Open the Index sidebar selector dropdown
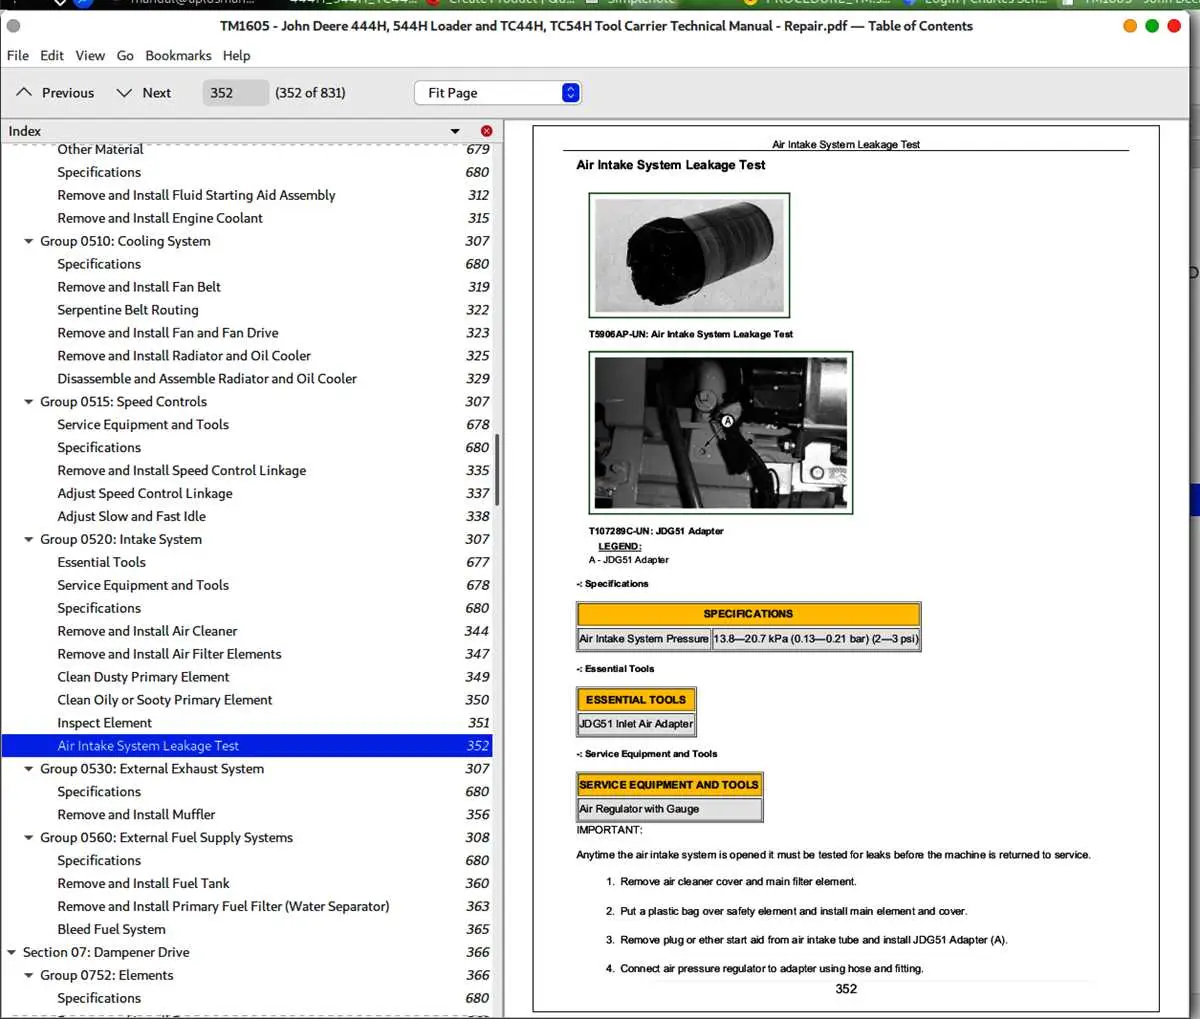Viewport: 1200px width, 1019px height. click(455, 131)
